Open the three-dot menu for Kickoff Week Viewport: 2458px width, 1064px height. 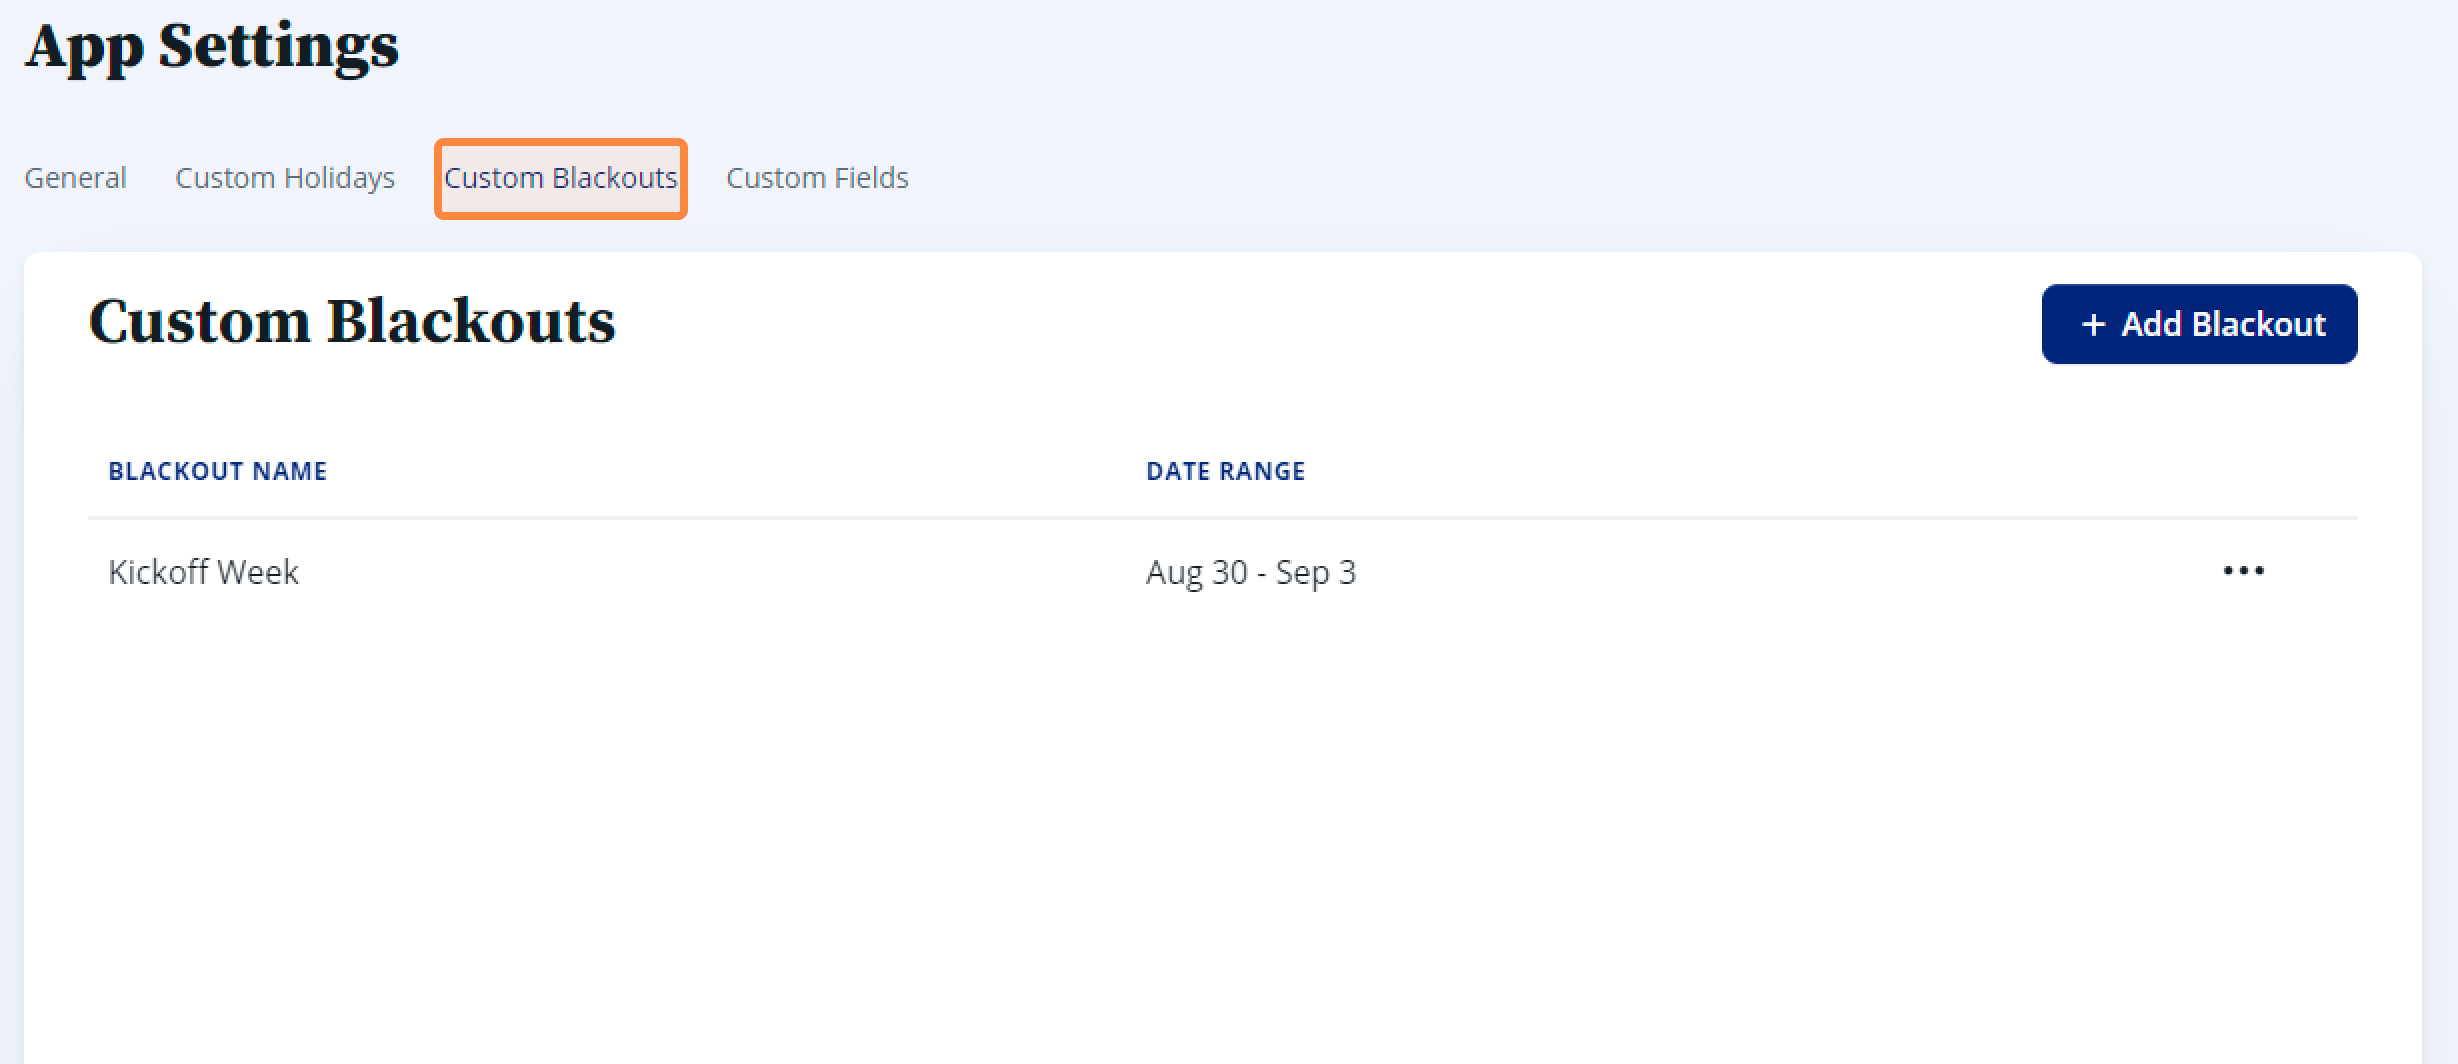click(x=2243, y=571)
